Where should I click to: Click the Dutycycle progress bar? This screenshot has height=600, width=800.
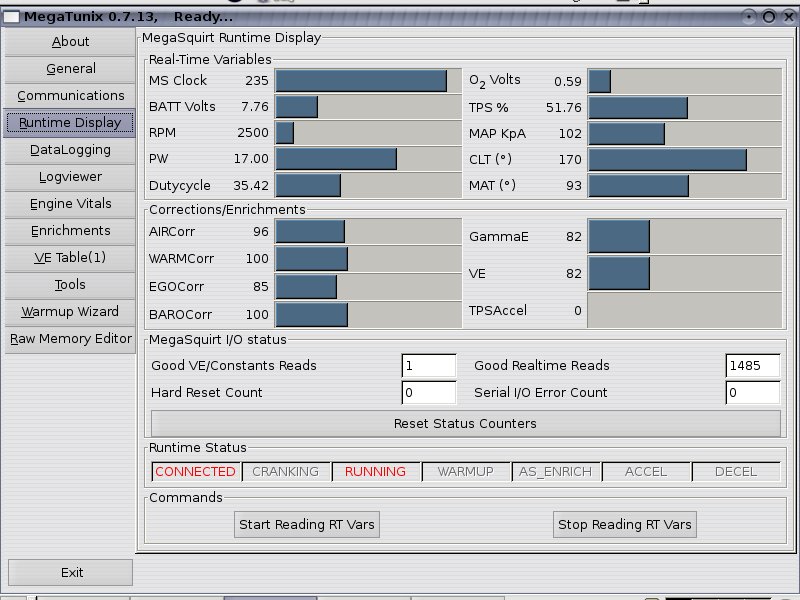tap(368, 185)
